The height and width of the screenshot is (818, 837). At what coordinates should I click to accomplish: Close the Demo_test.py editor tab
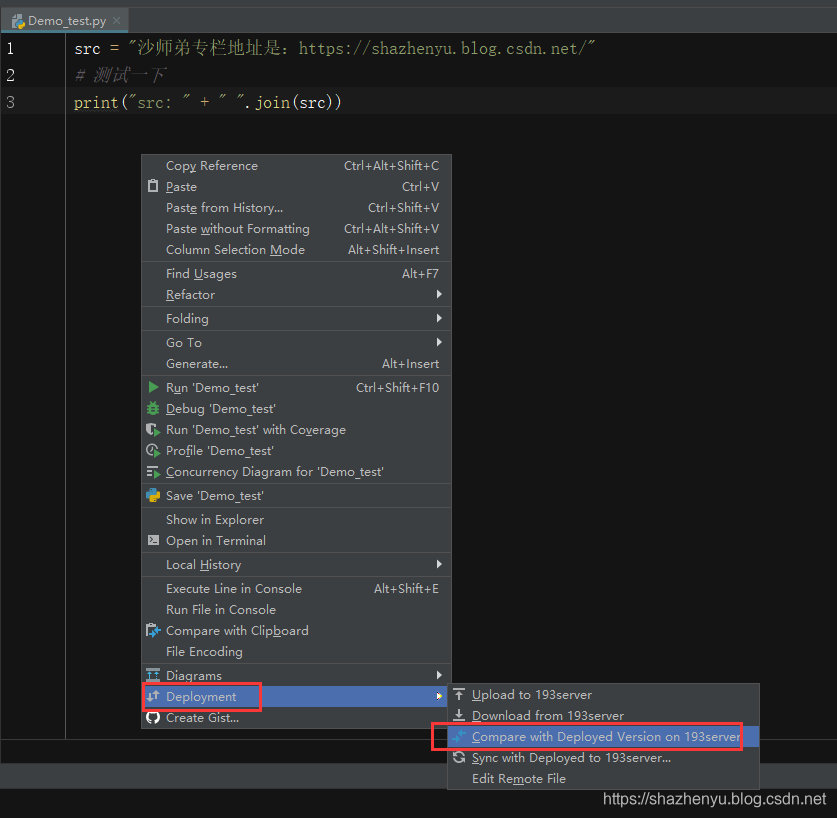[116, 21]
